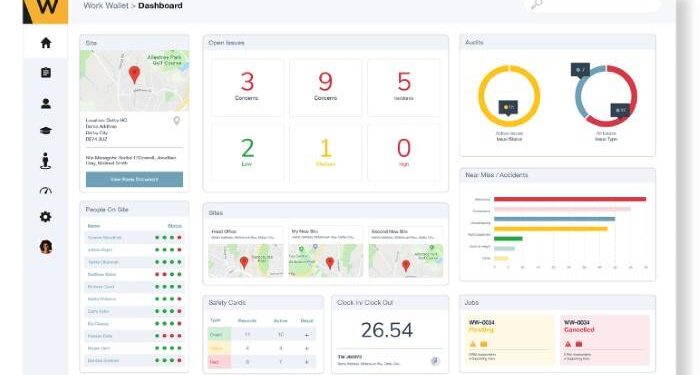
Task: Click the green bar in Near Miss chart
Action: pos(508,239)
